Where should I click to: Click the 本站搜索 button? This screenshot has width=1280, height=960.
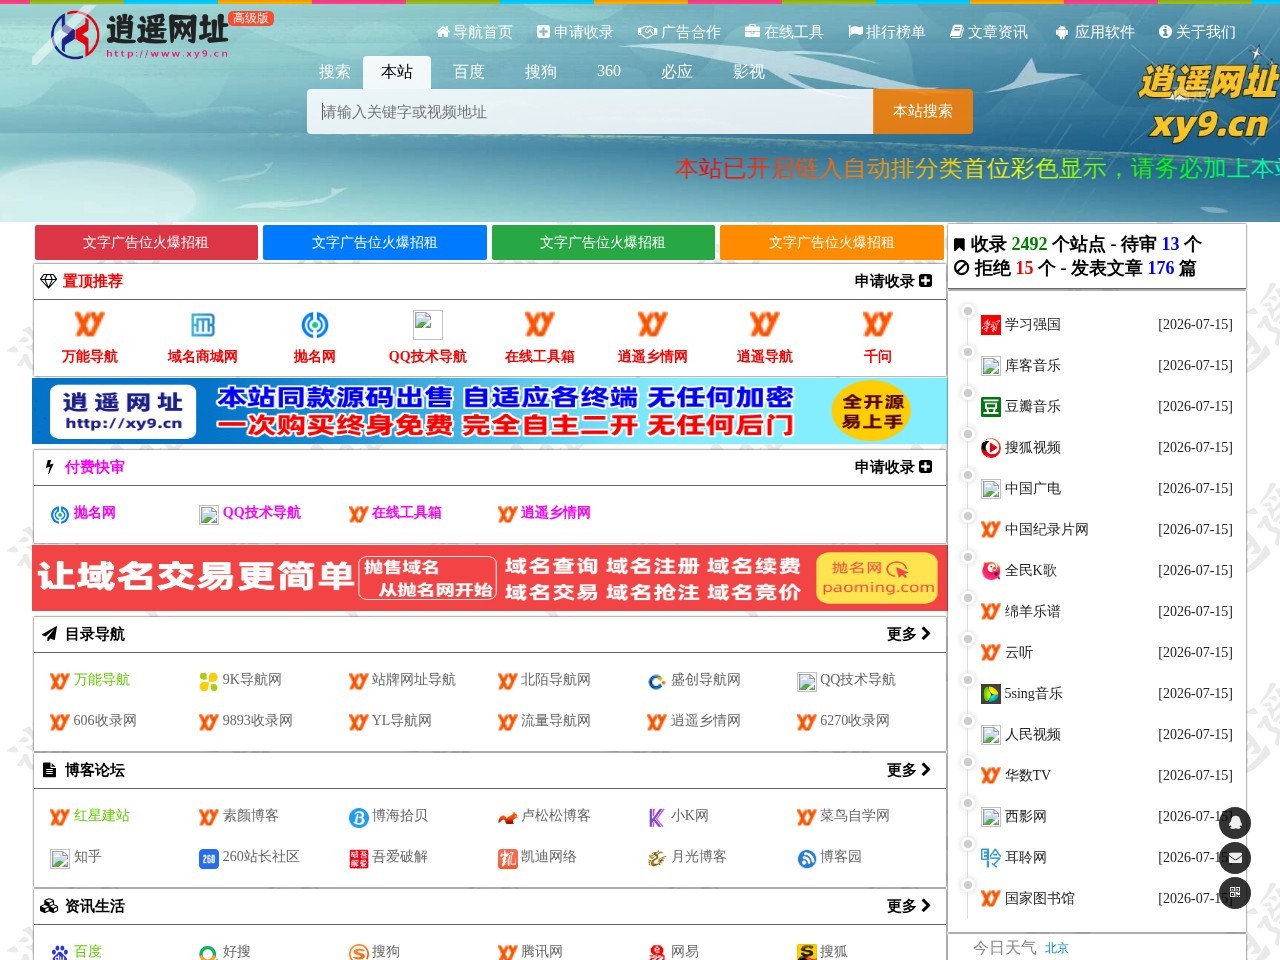[x=923, y=111]
